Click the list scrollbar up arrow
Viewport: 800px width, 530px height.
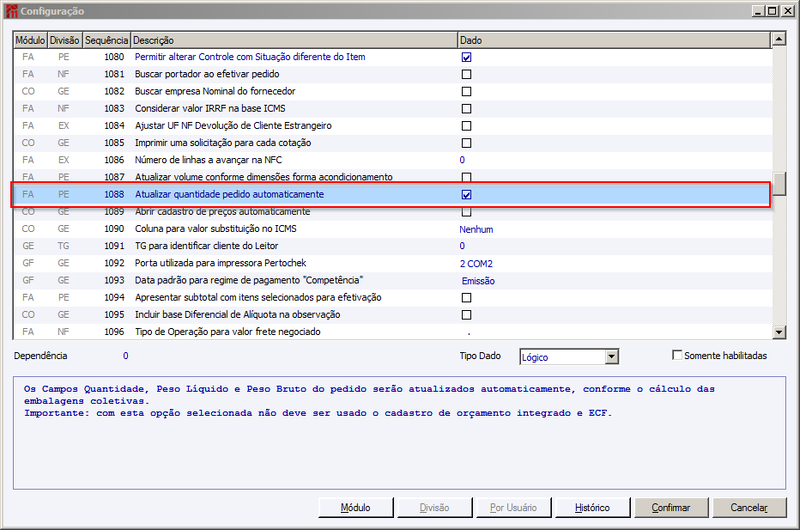pyautogui.click(x=779, y=39)
